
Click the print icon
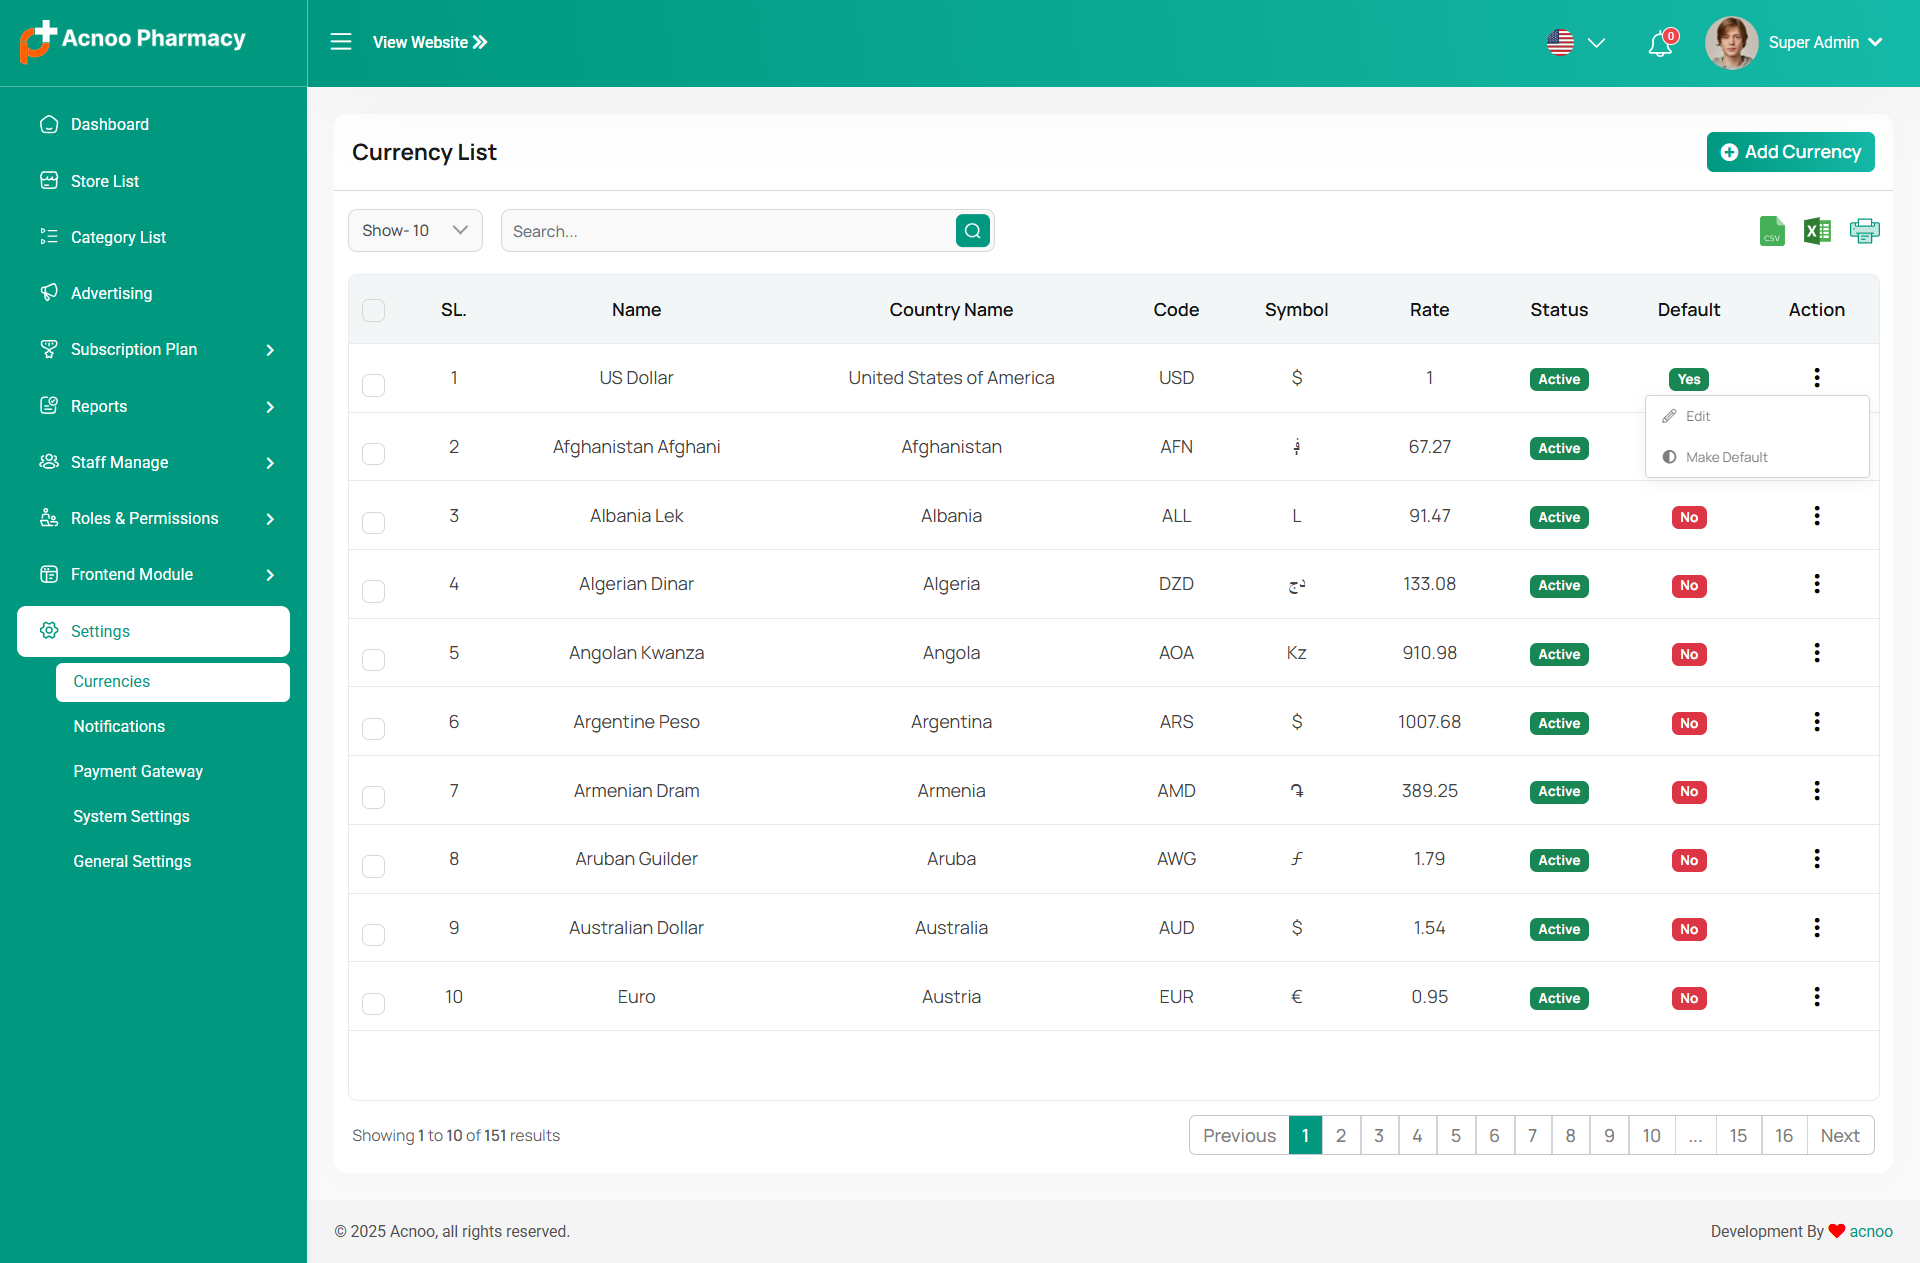(x=1864, y=231)
